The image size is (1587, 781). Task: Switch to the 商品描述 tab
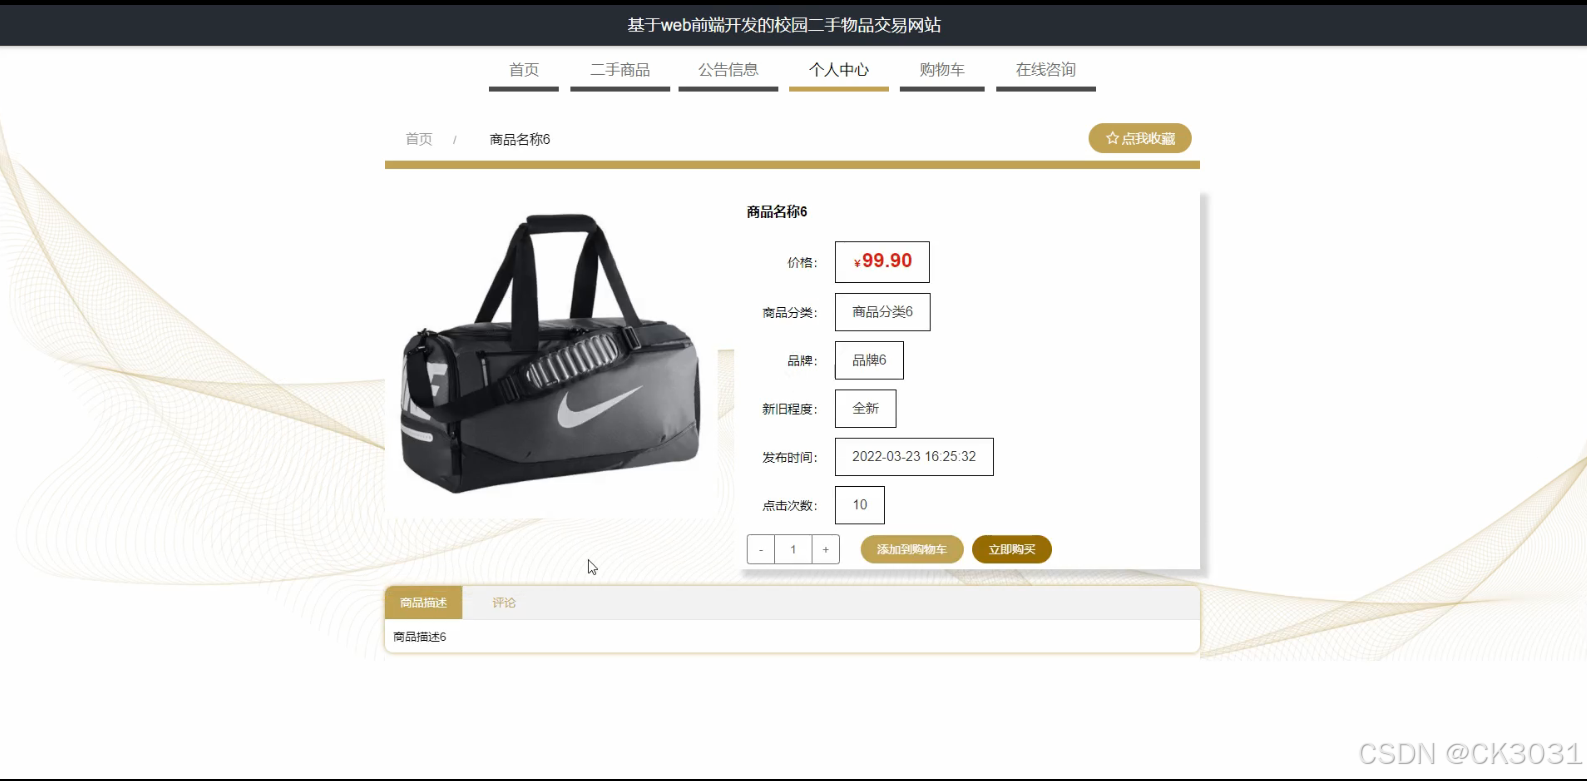coord(424,603)
